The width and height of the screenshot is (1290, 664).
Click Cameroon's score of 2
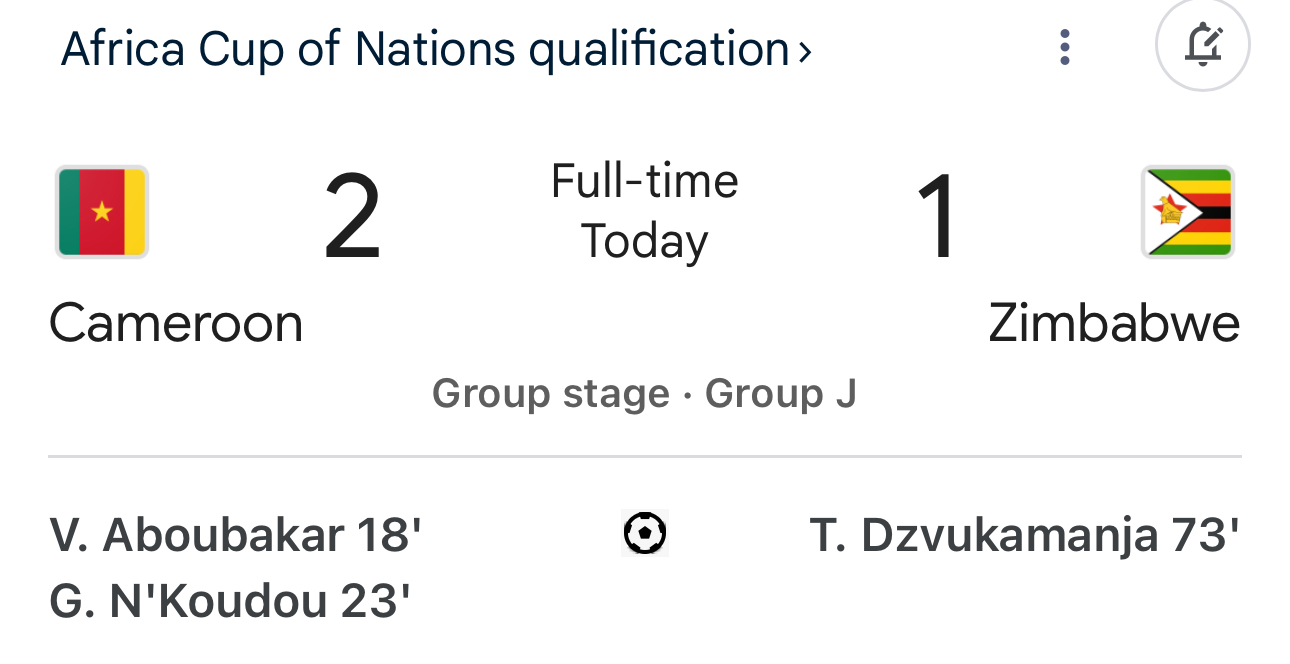point(353,218)
